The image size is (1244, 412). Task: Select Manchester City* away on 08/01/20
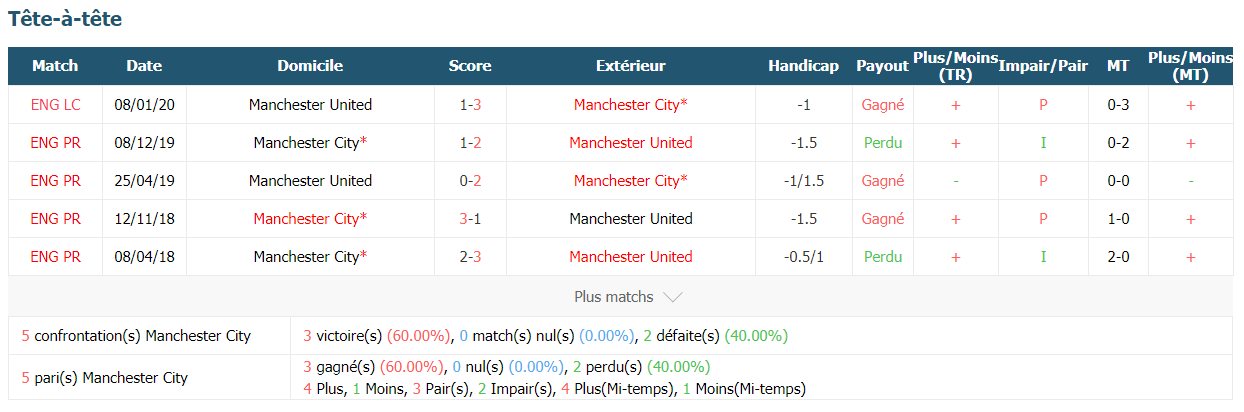(631, 105)
